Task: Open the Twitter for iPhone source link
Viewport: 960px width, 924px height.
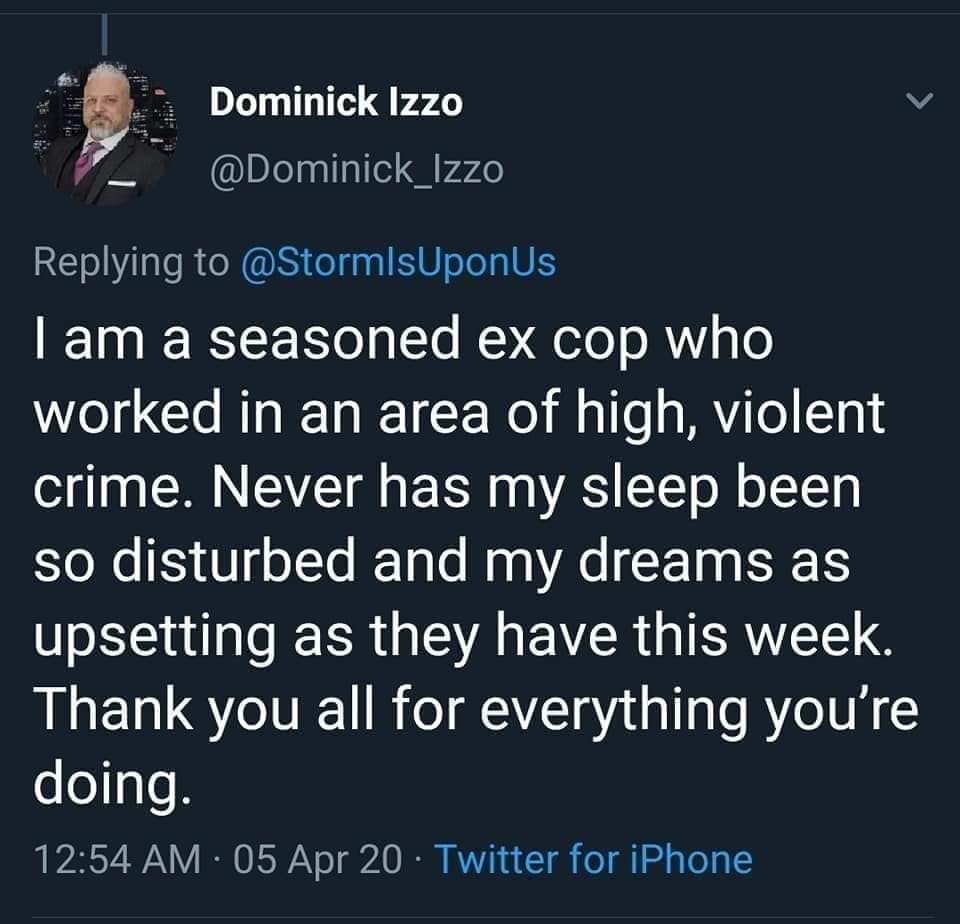Action: click(x=593, y=858)
